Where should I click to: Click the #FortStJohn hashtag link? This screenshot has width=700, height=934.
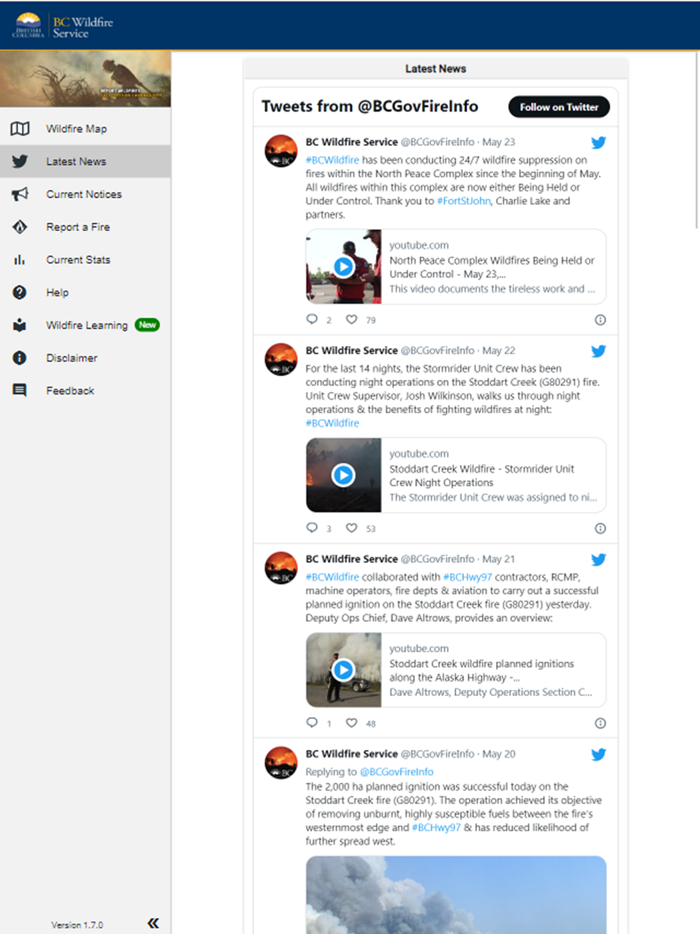pyautogui.click(x=464, y=201)
